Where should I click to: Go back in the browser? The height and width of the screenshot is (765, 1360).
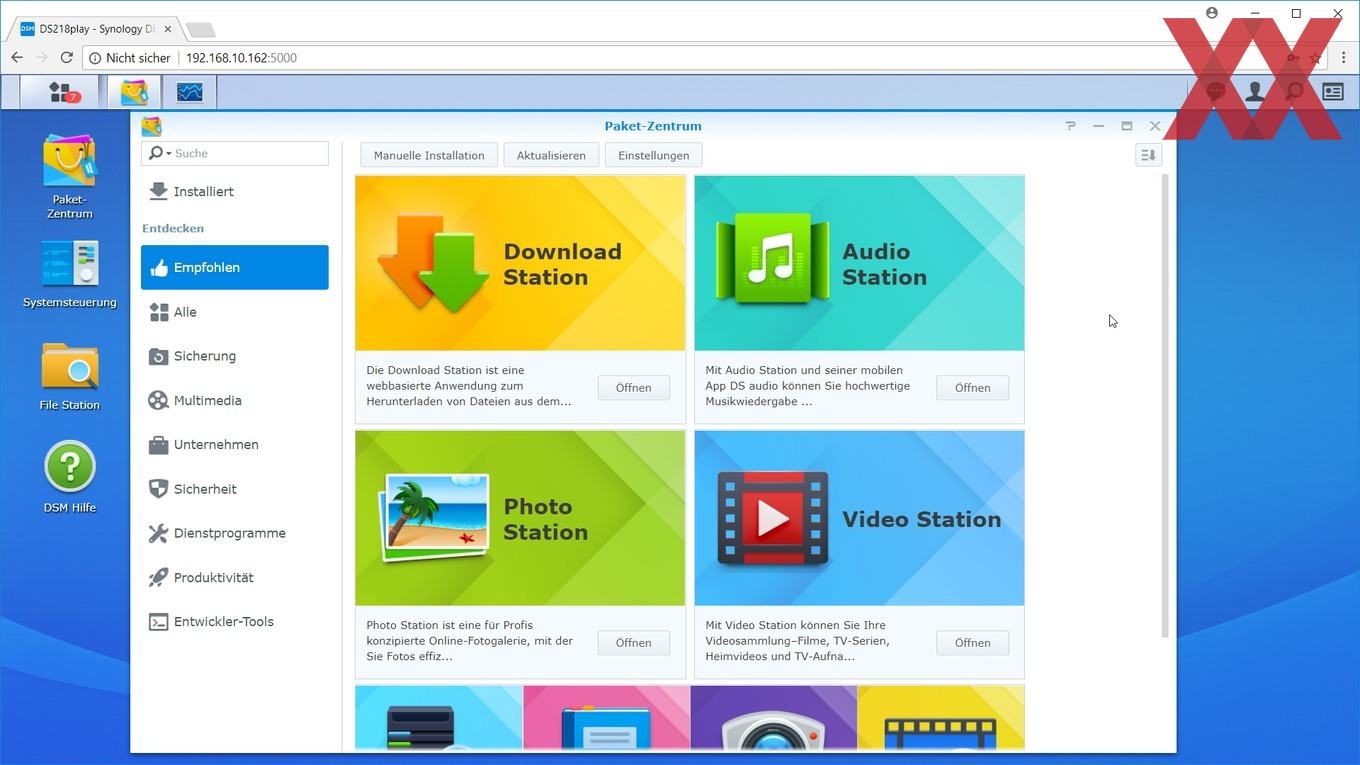pos(17,58)
